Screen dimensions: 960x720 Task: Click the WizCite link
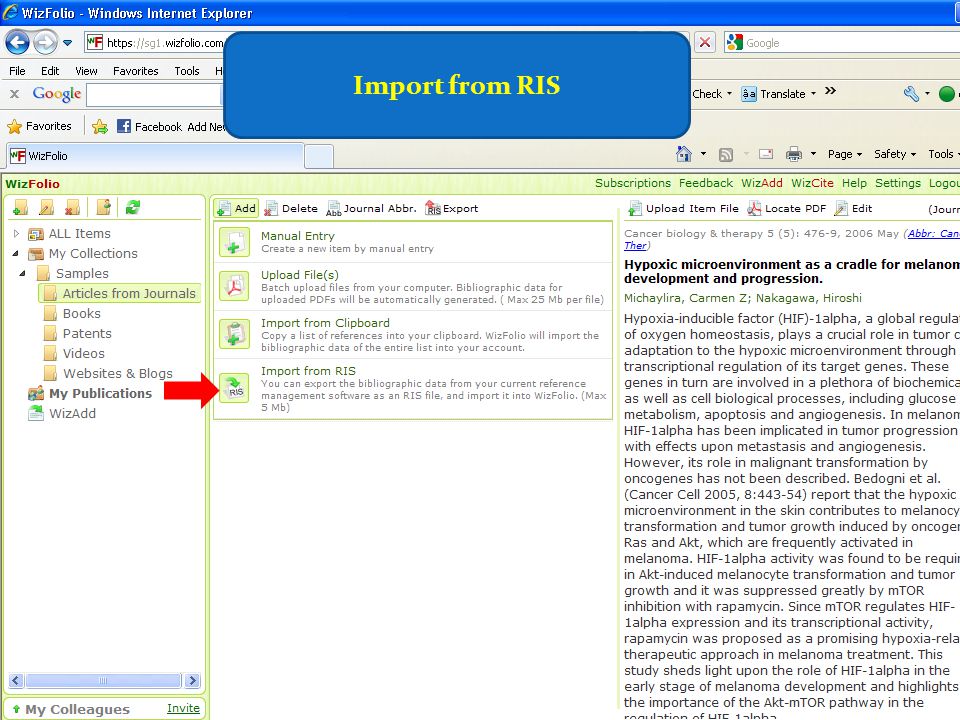pos(812,183)
